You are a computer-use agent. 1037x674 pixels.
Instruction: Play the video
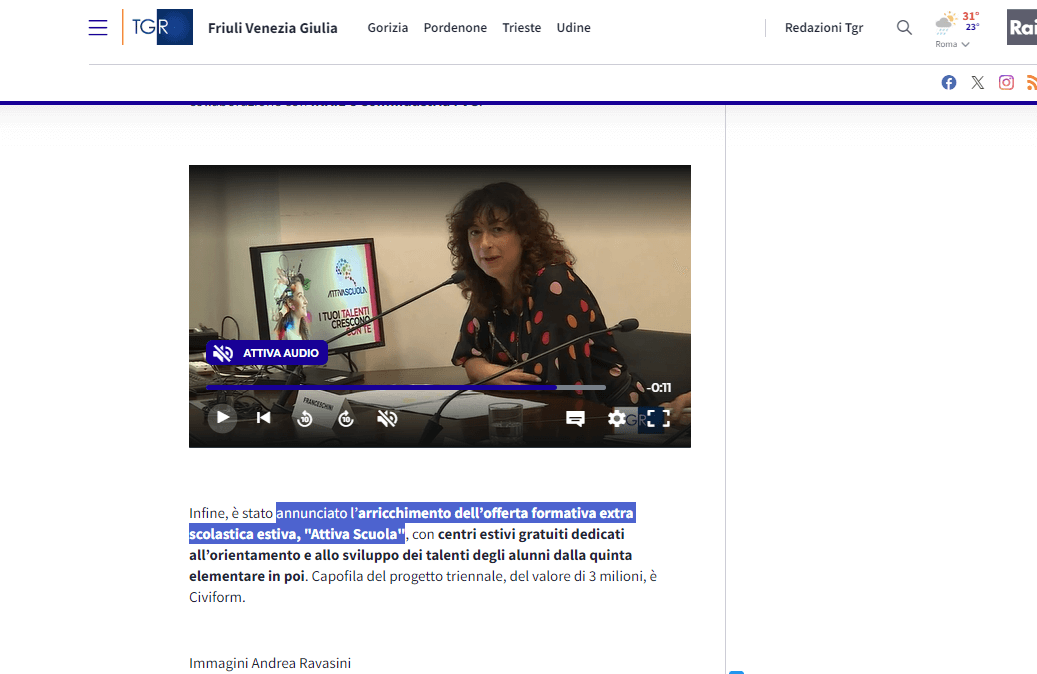[x=223, y=418]
